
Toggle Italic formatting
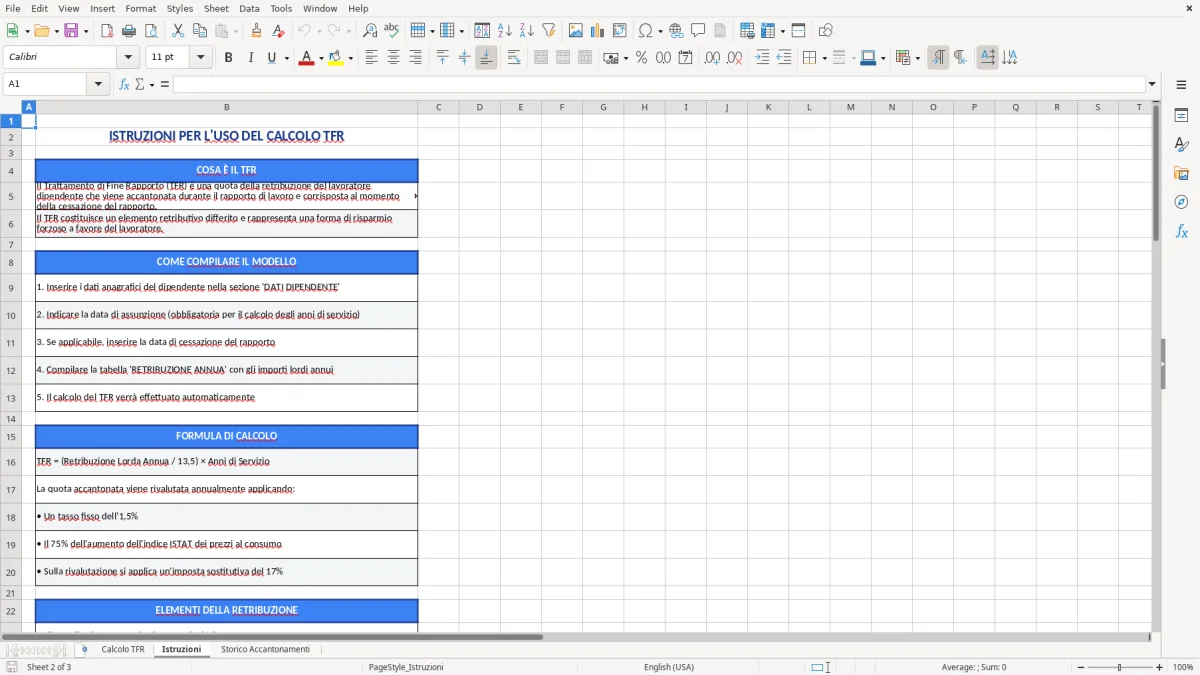click(251, 58)
